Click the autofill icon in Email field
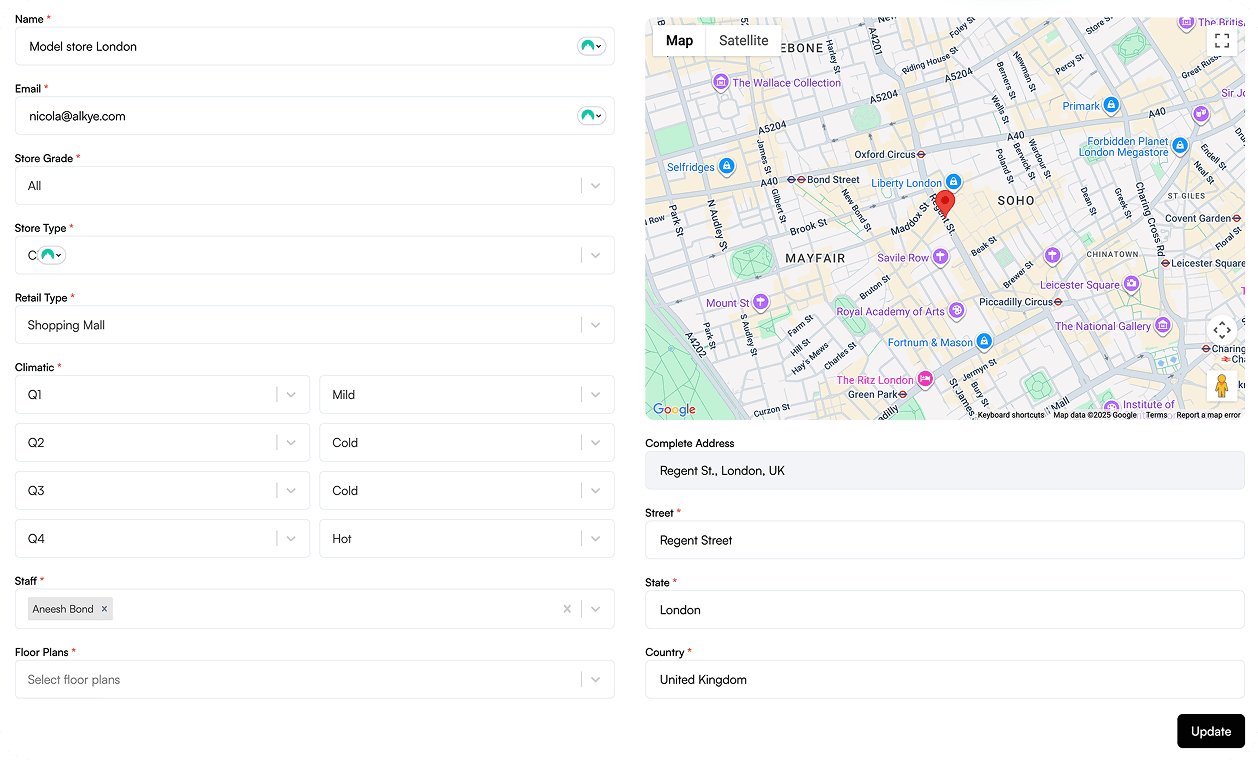 (591, 116)
